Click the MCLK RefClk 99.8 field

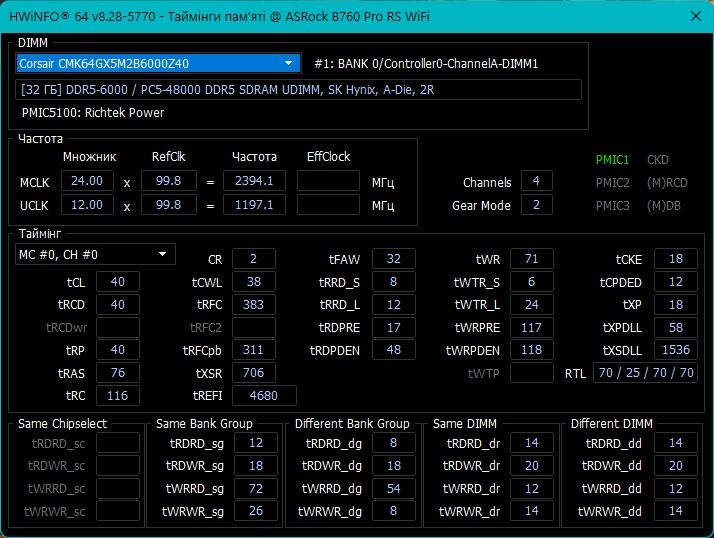pyautogui.click(x=168, y=181)
